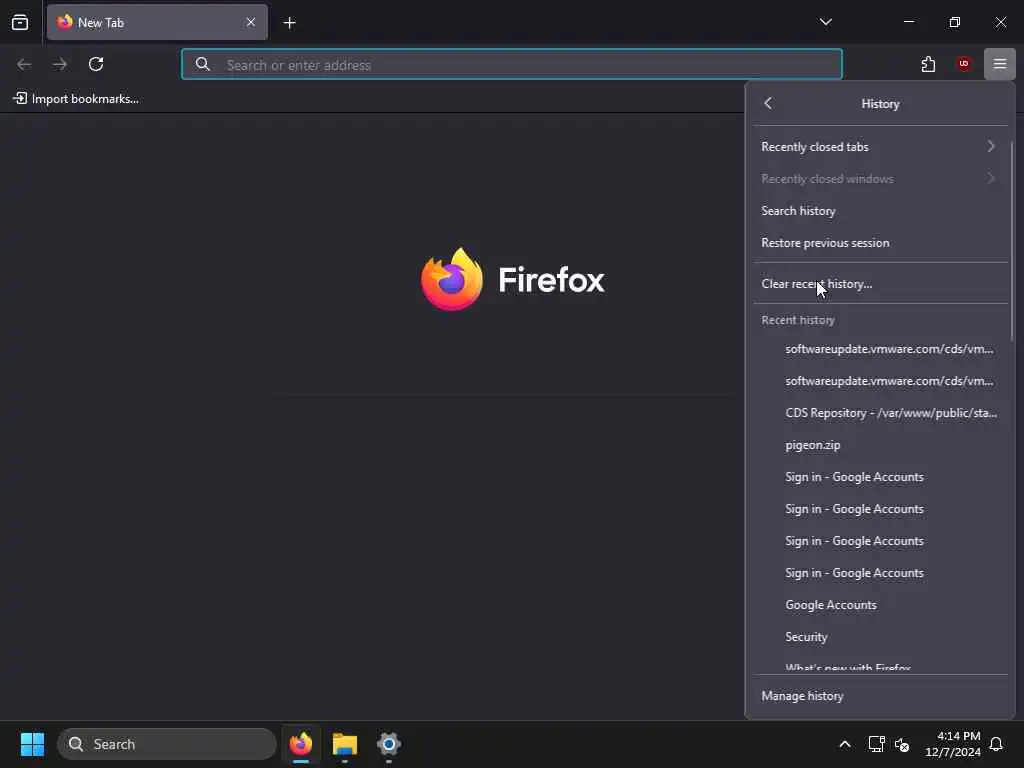Open CDS Repository history entry

click(x=879, y=413)
